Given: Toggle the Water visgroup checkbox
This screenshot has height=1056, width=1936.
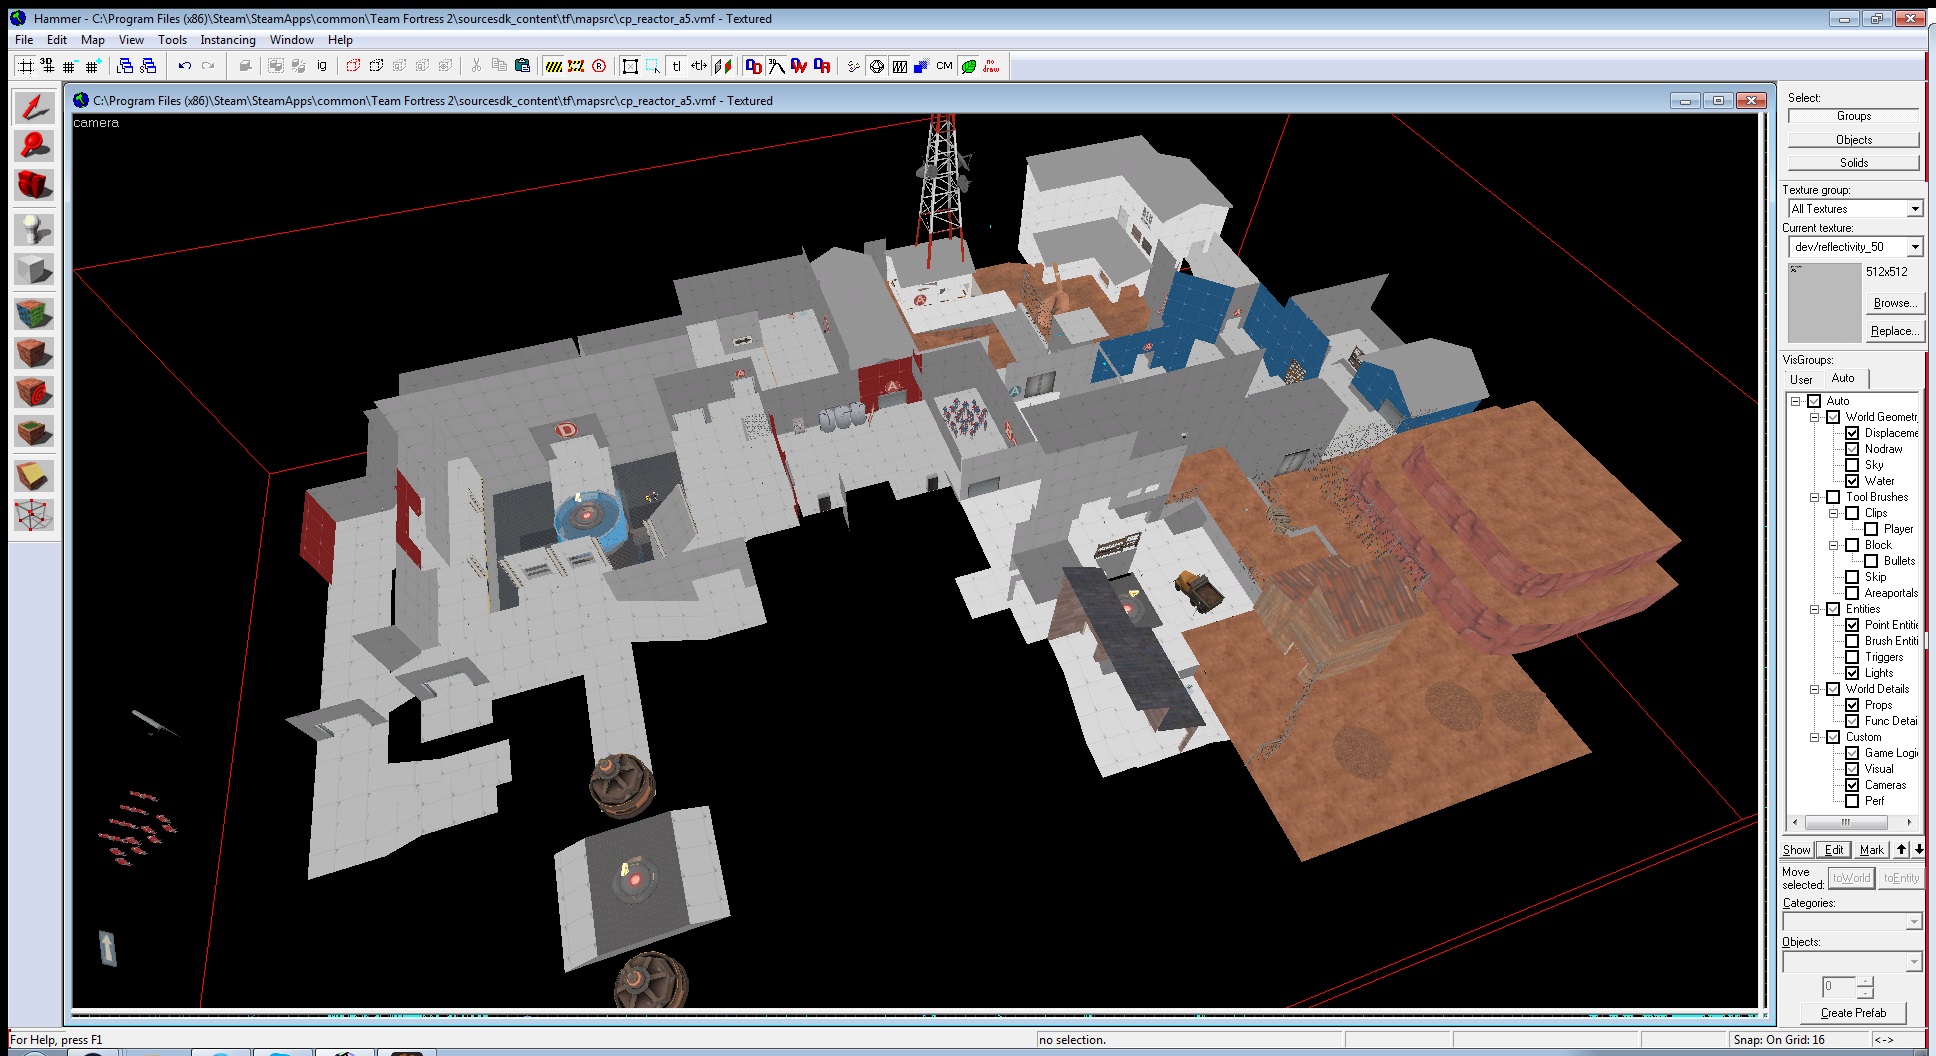Looking at the screenshot, I should 1852,481.
